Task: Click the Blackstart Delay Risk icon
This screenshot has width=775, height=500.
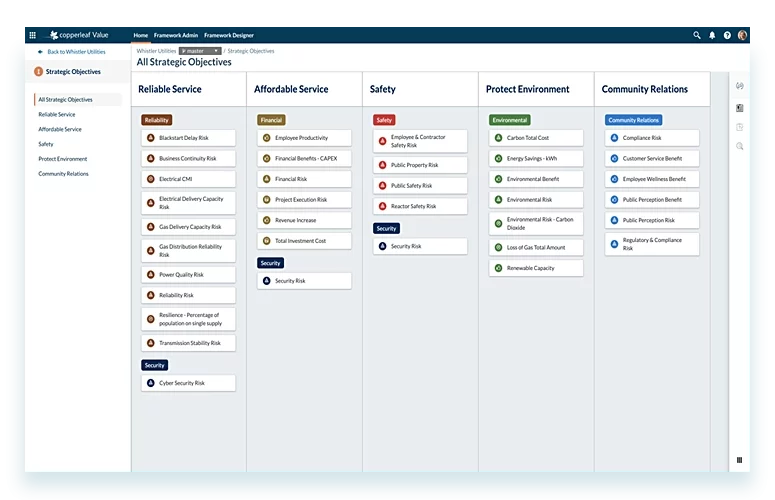Action: pyautogui.click(x=151, y=138)
